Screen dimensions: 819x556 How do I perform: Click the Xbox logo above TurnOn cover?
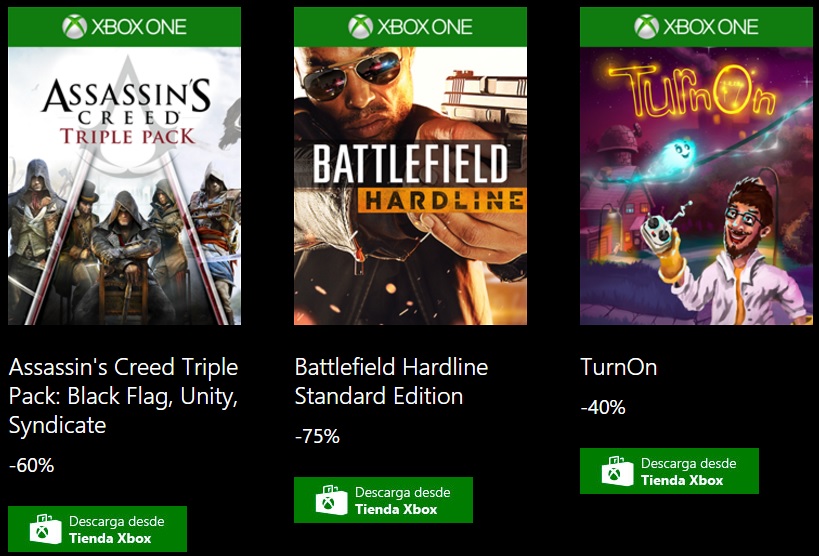tap(647, 27)
